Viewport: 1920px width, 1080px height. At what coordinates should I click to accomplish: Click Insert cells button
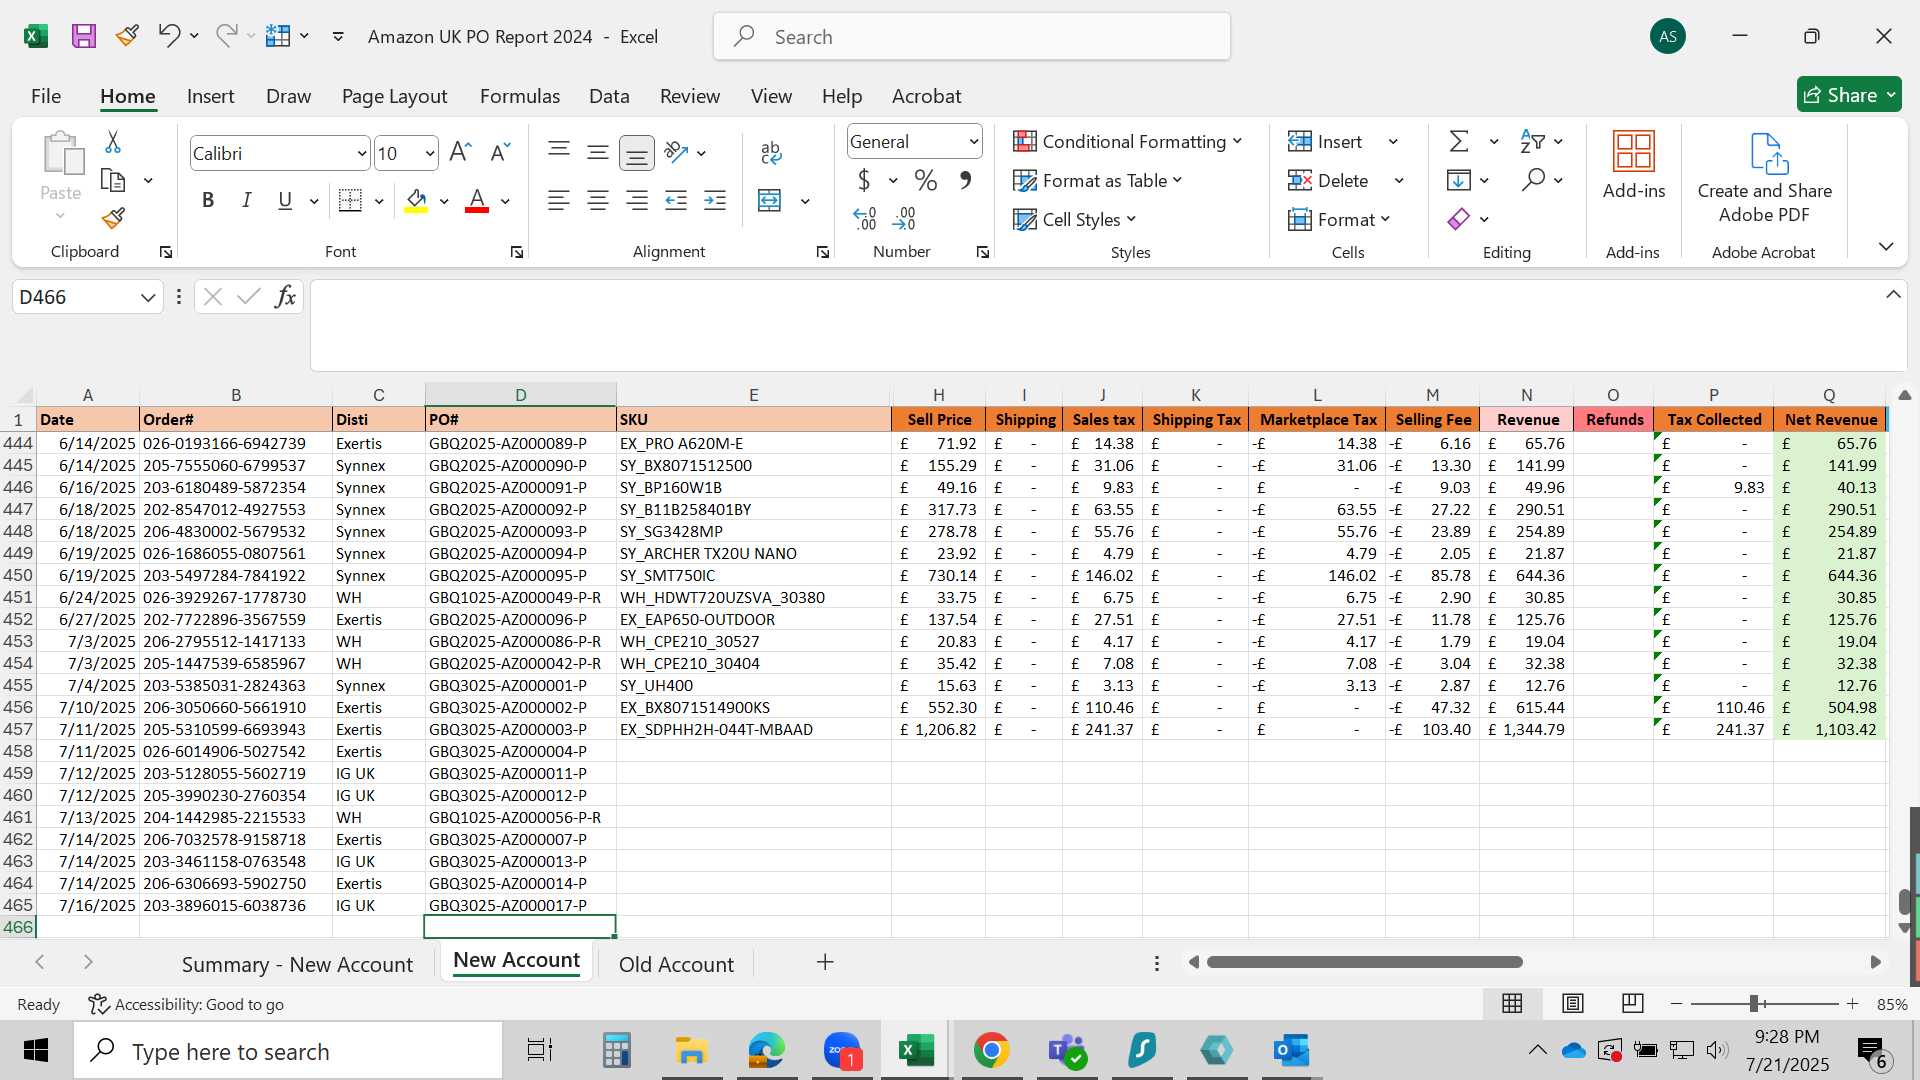click(1325, 142)
